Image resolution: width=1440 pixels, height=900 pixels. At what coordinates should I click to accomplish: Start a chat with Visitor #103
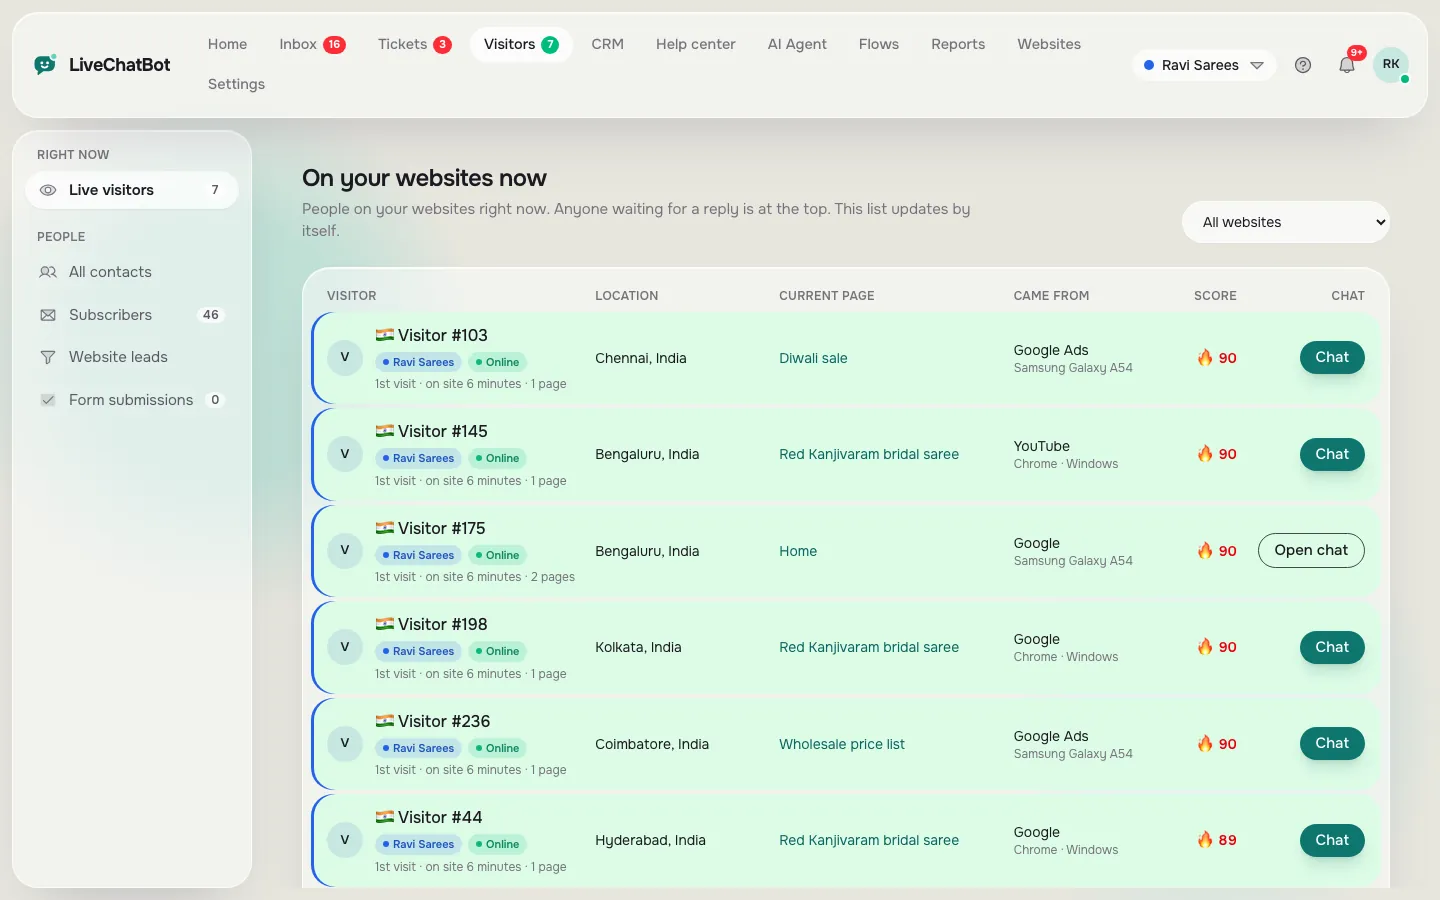(1332, 357)
